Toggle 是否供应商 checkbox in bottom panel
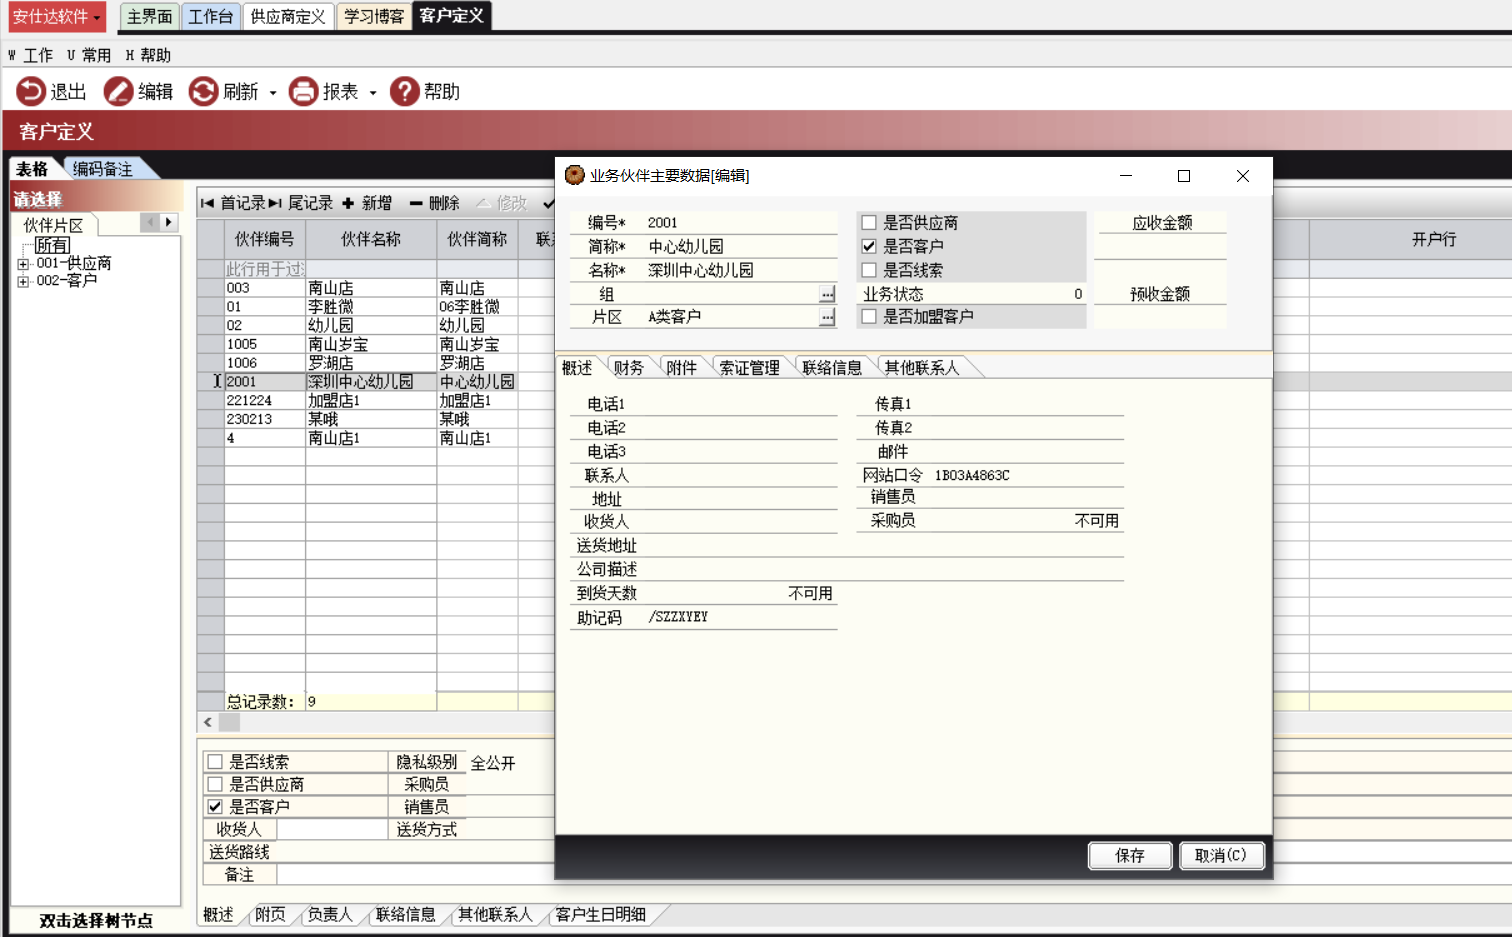Screen dimensions: 1512x937 (215, 784)
